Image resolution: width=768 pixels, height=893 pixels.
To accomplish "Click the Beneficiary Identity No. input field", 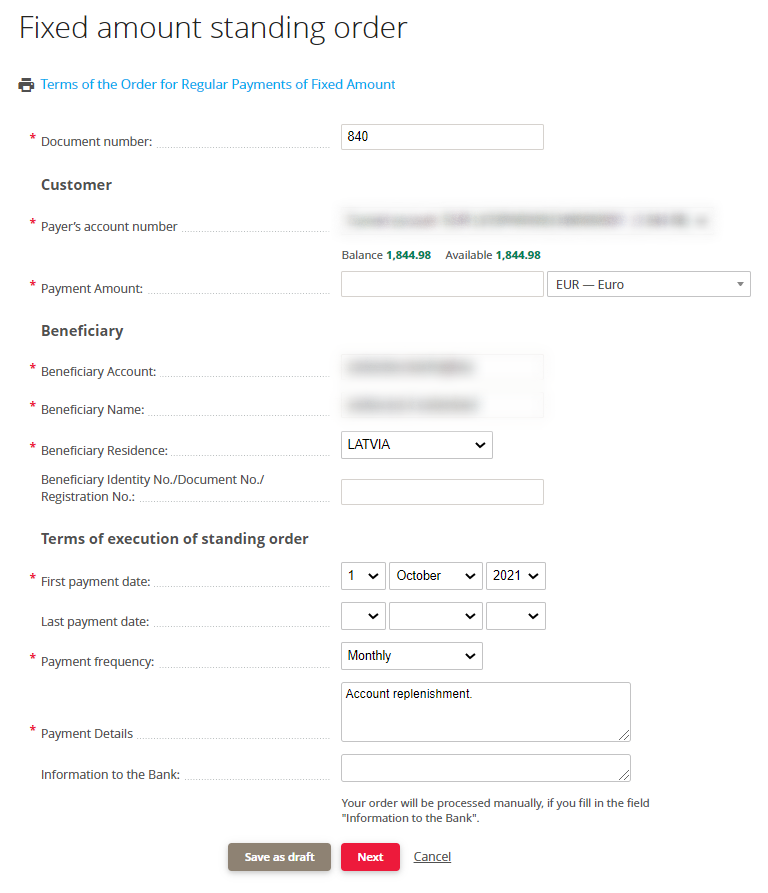I will (x=442, y=492).
